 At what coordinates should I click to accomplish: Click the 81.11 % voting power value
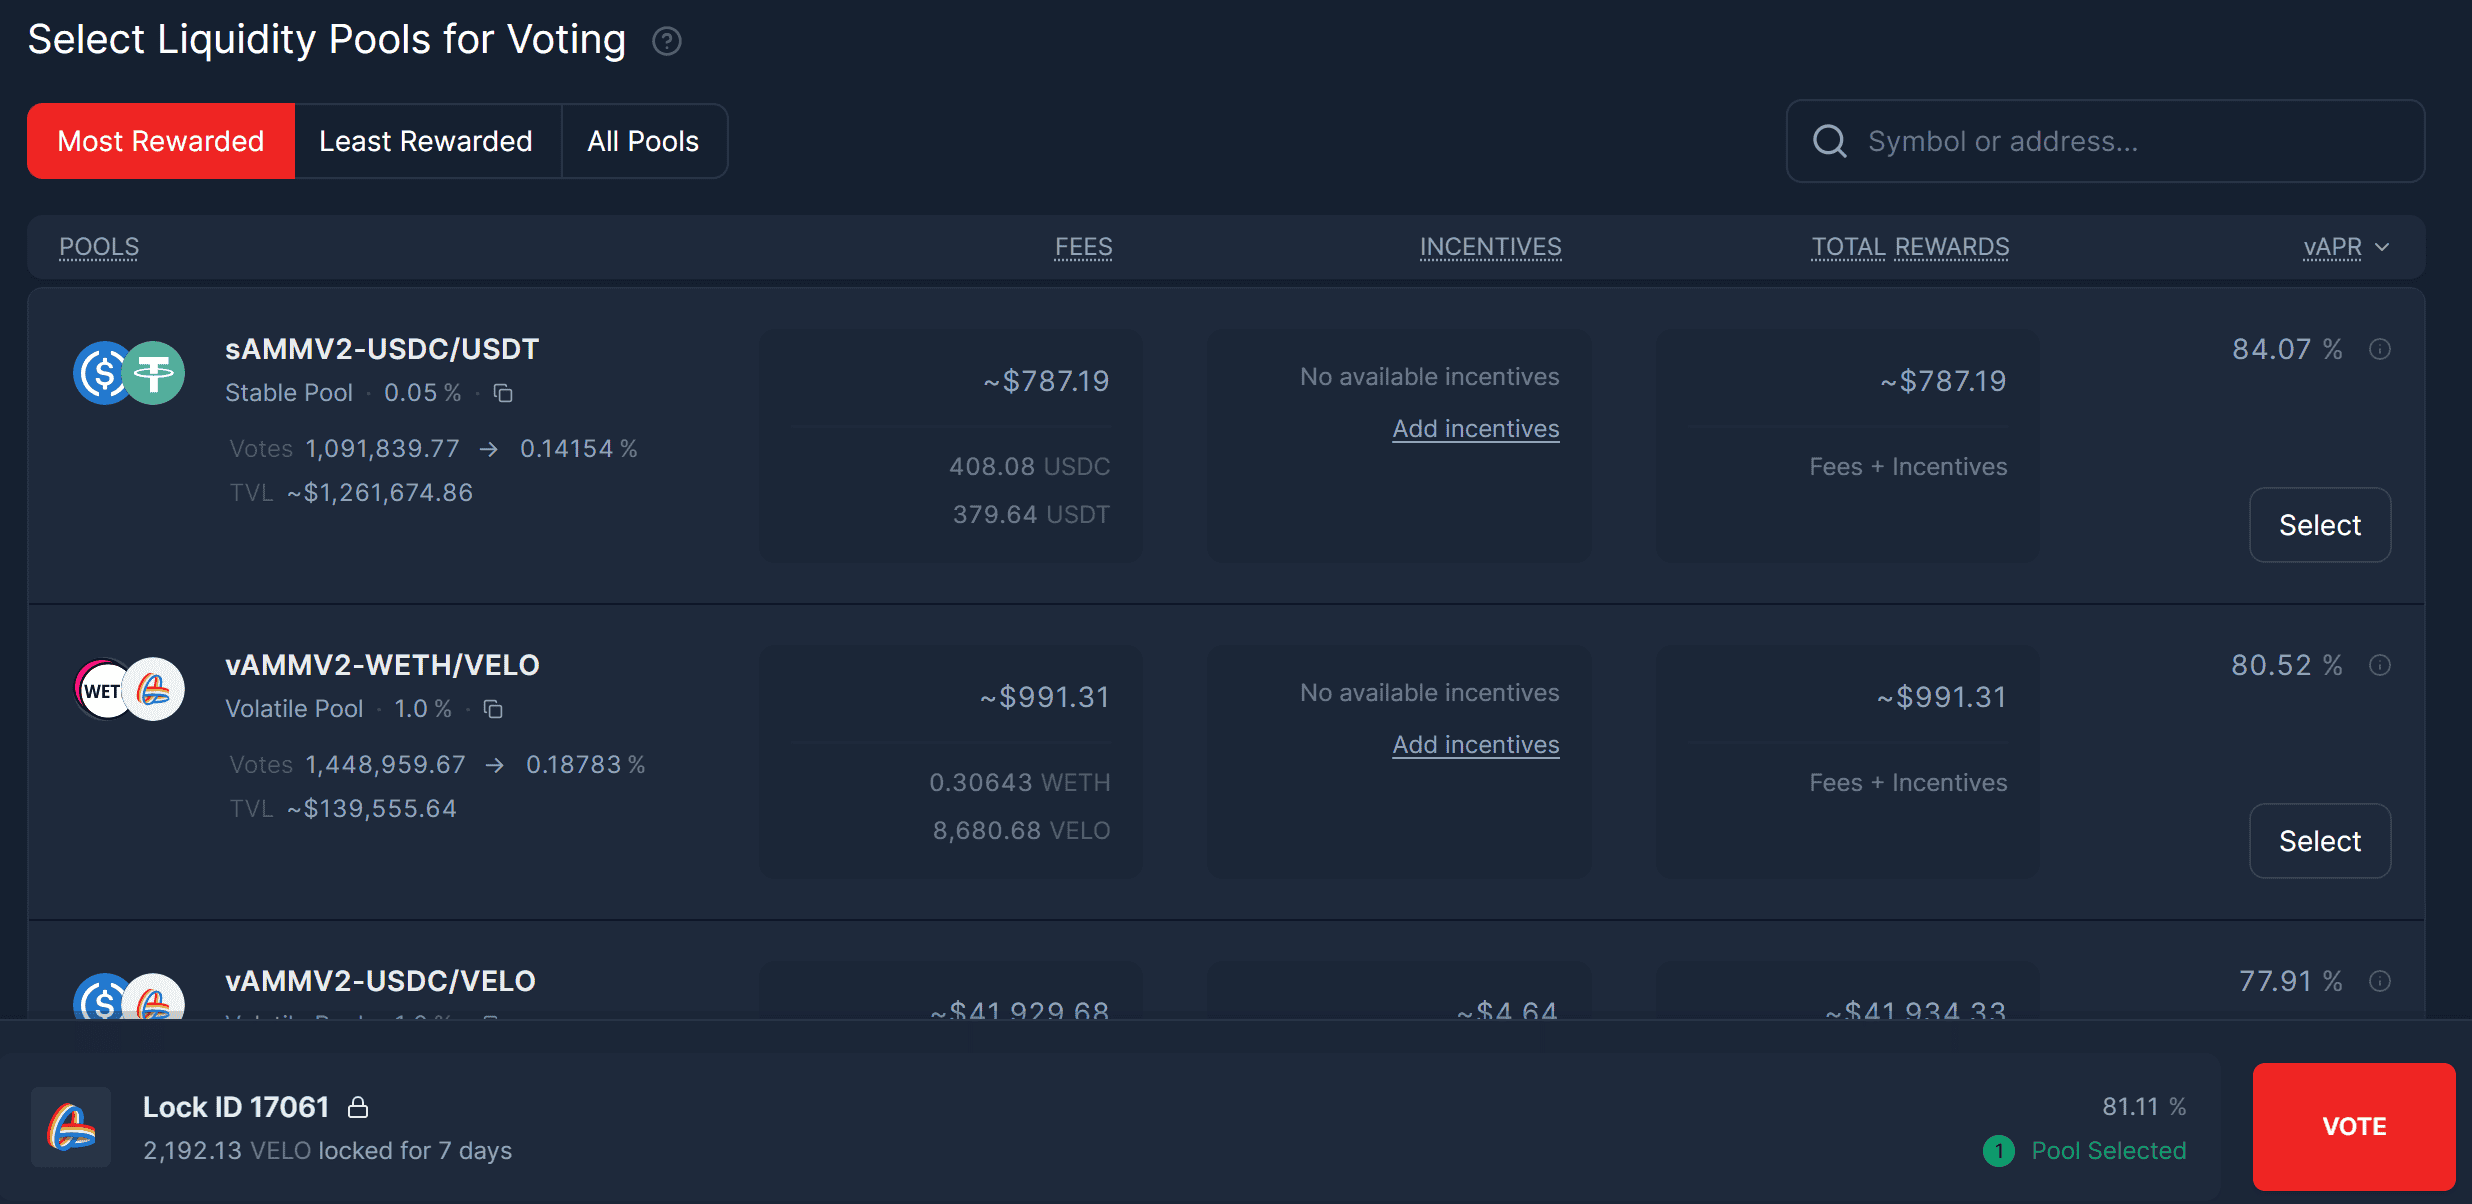pyautogui.click(x=2144, y=1107)
